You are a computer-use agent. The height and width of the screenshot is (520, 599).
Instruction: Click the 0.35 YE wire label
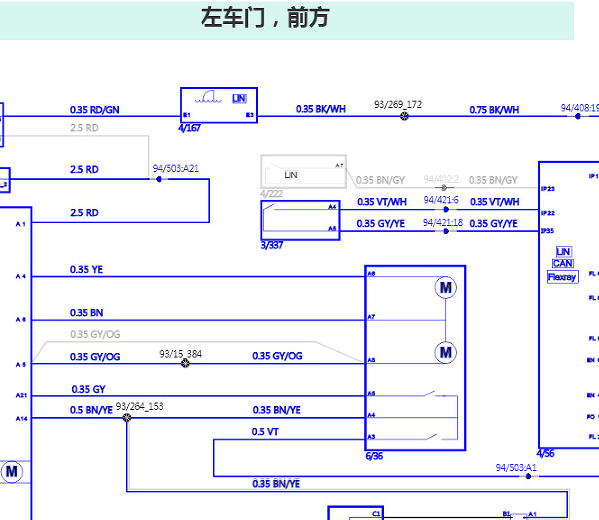[x=86, y=270]
